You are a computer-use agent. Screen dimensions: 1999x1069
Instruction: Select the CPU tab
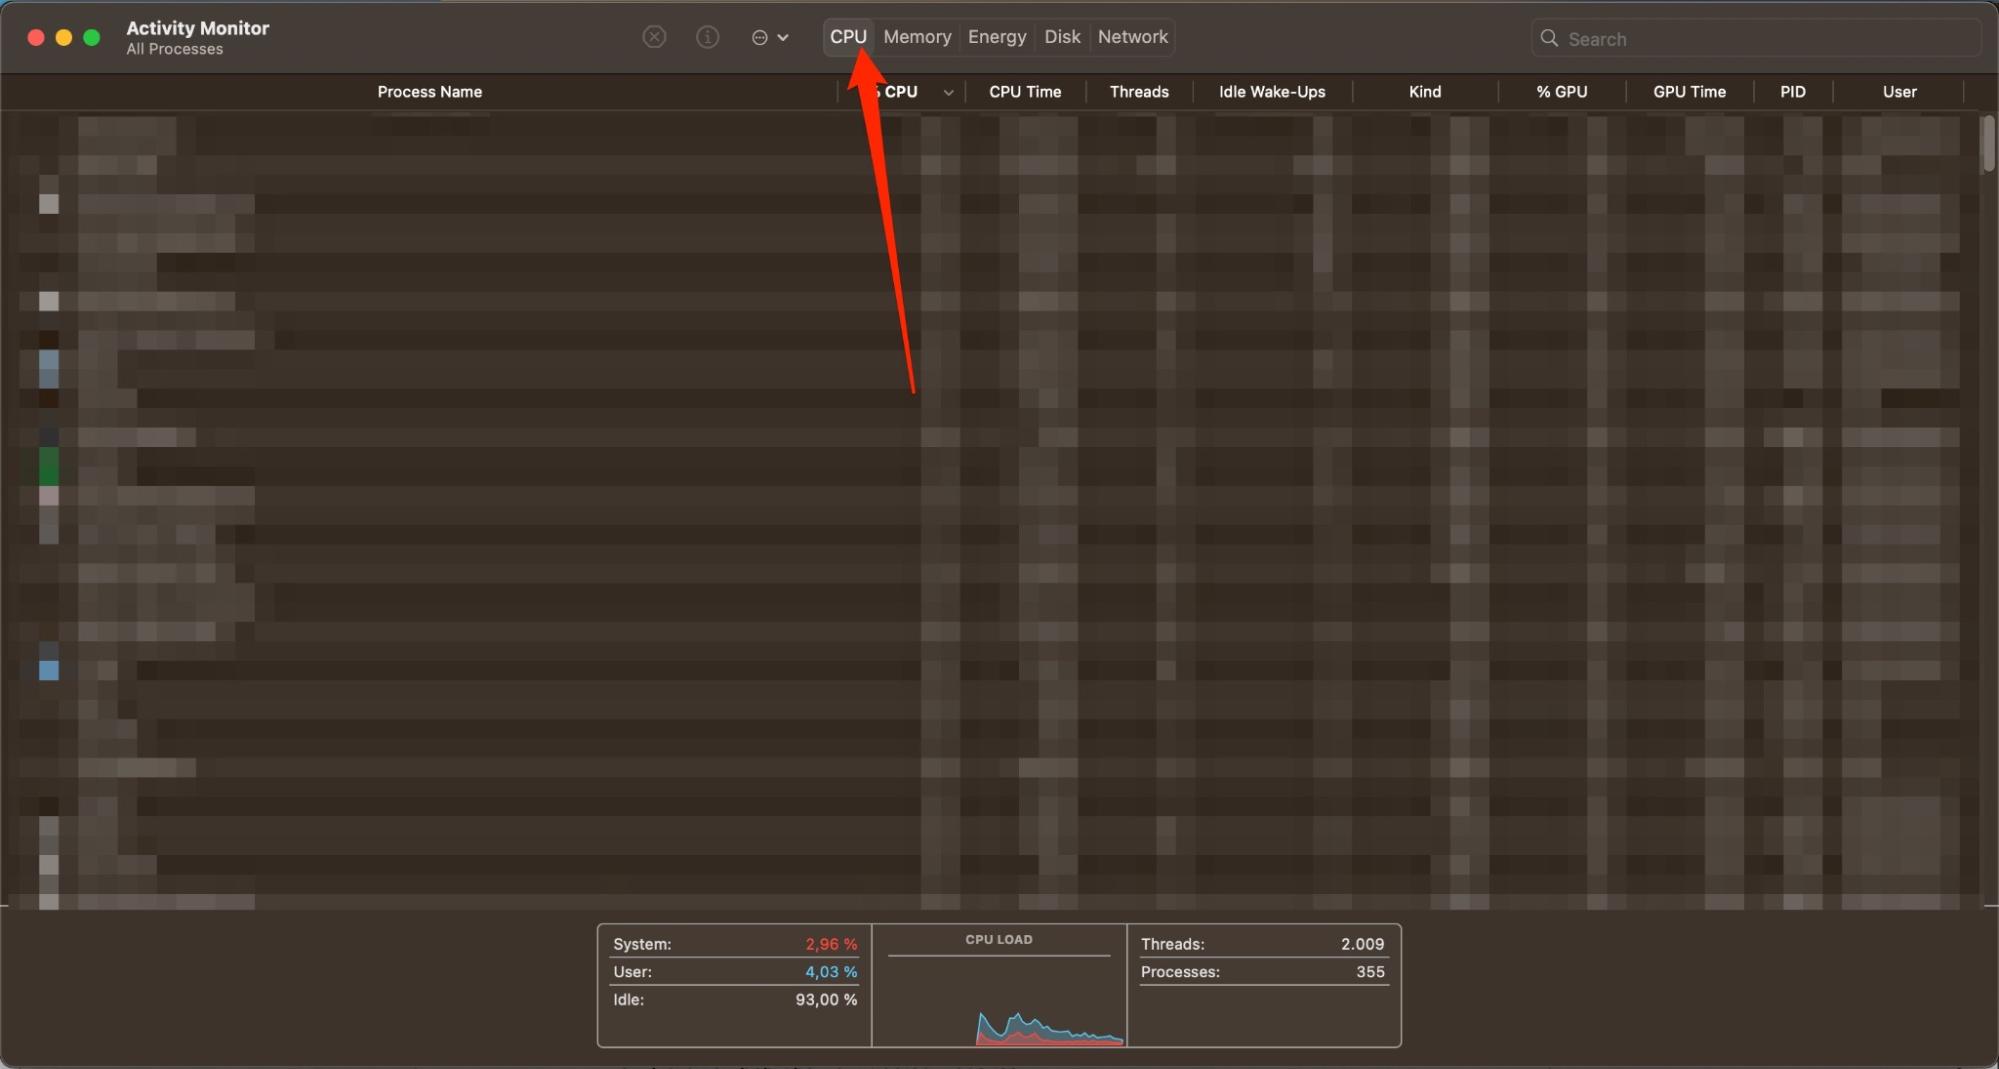tap(848, 37)
